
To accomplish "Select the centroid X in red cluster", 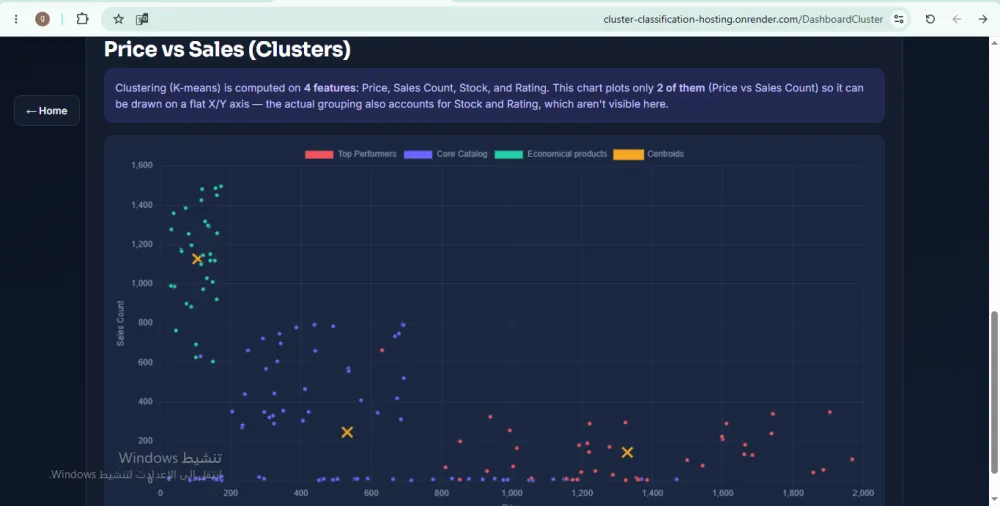I will 627,452.
